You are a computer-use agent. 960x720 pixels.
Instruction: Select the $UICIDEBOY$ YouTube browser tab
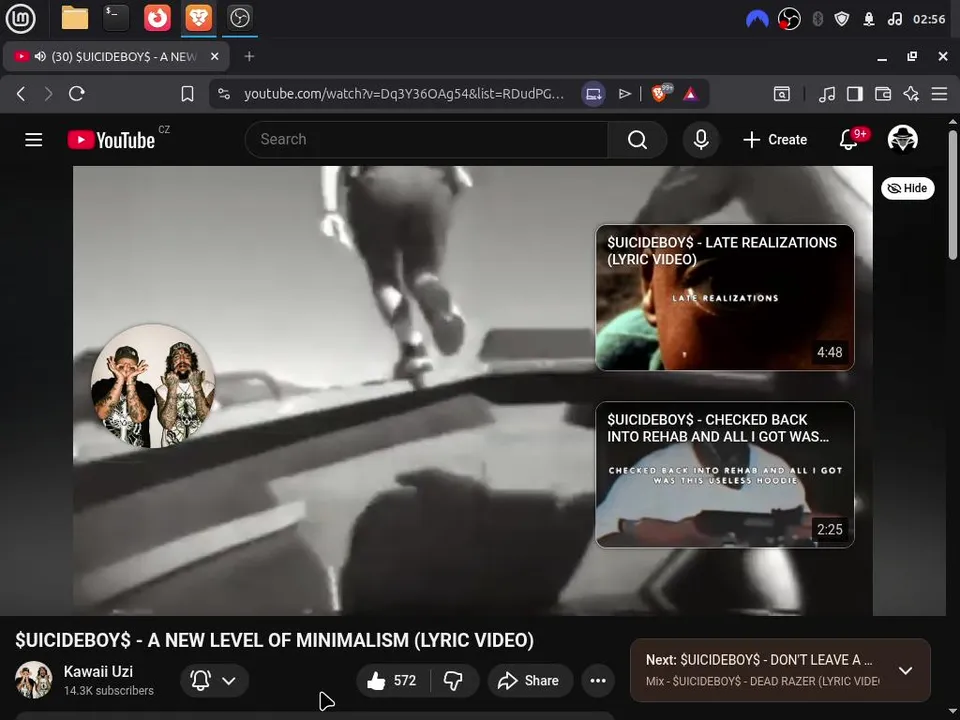pyautogui.click(x=116, y=56)
